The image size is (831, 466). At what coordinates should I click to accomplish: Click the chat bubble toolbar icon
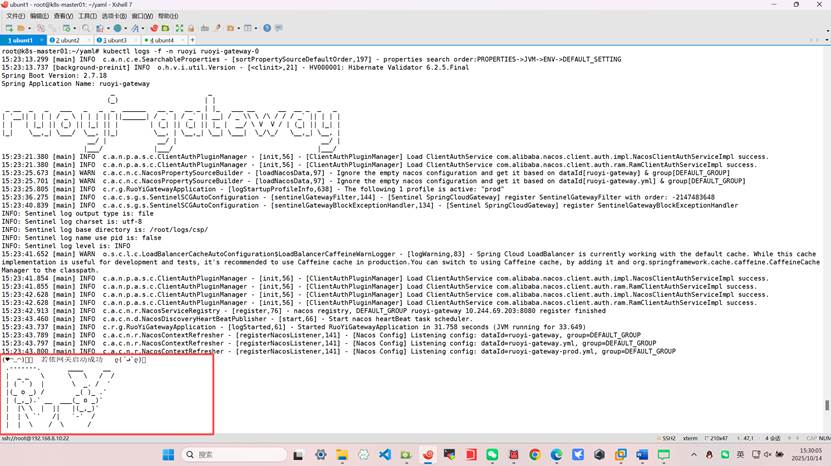click(x=279, y=28)
